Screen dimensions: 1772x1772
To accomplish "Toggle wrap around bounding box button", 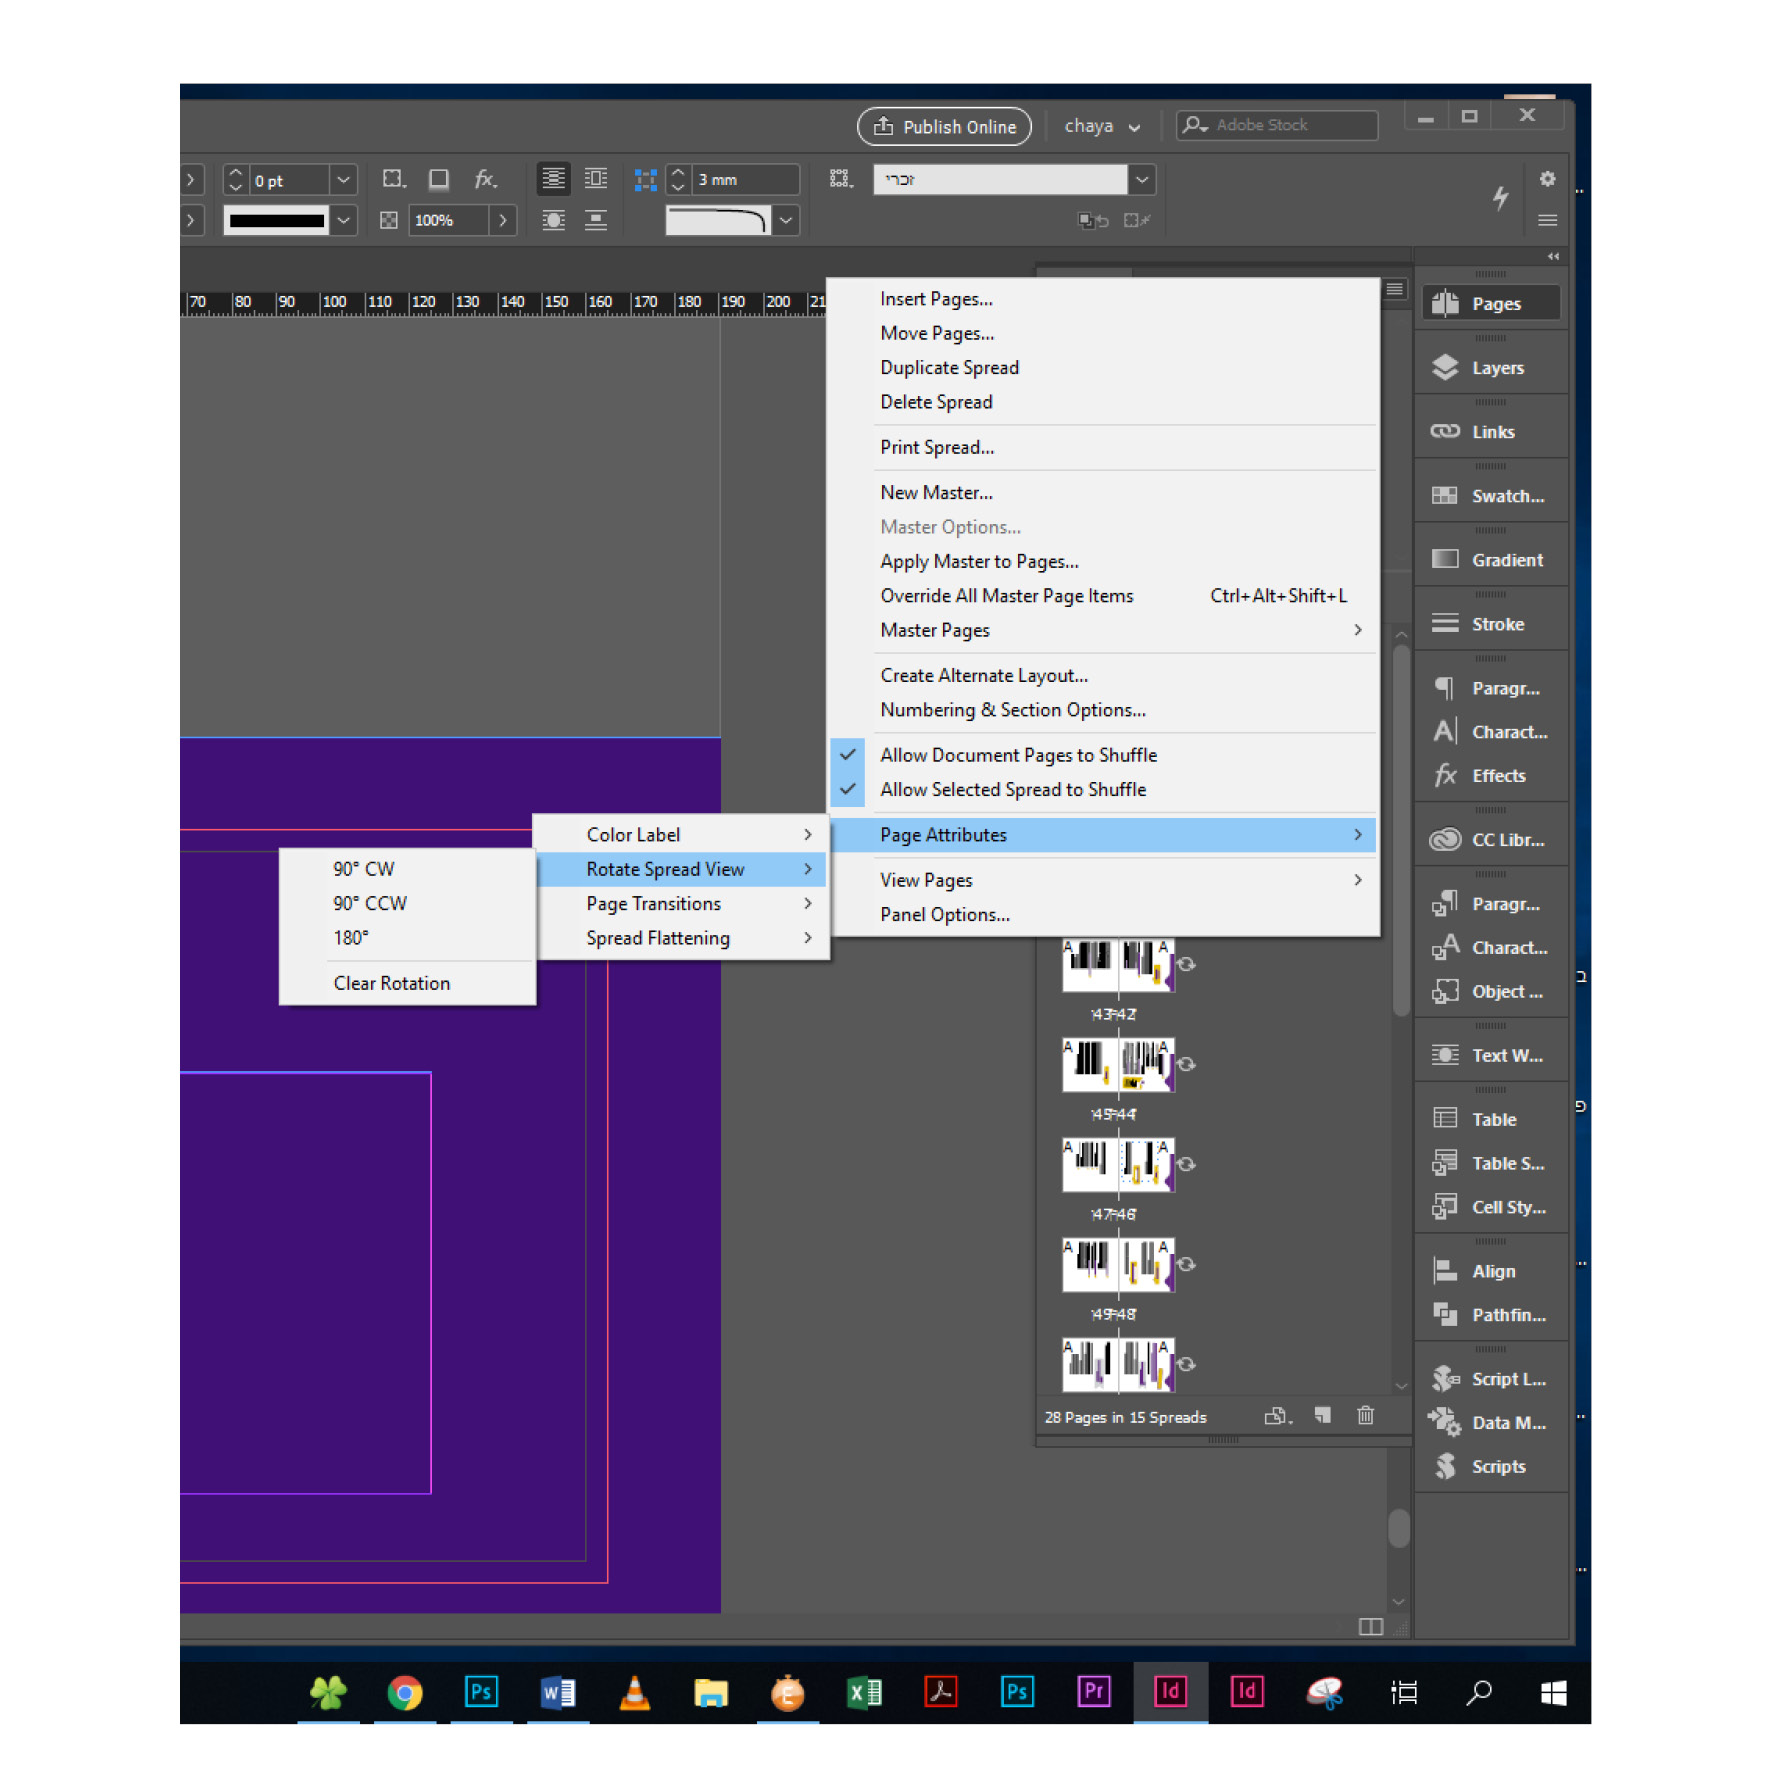I will tap(596, 180).
